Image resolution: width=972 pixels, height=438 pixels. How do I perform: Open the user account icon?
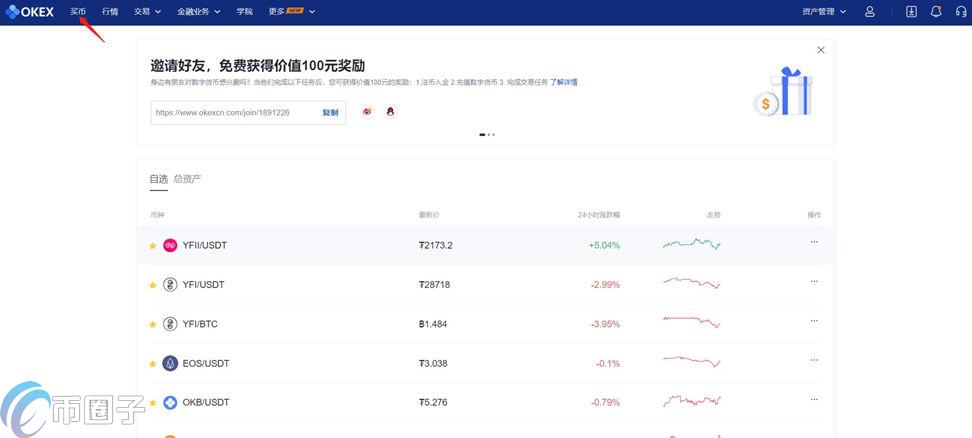click(870, 12)
